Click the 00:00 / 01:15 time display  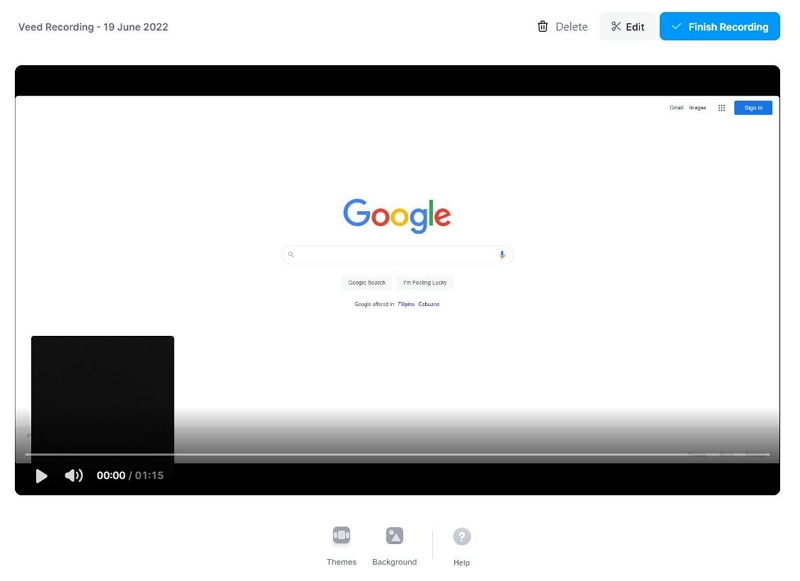click(130, 475)
